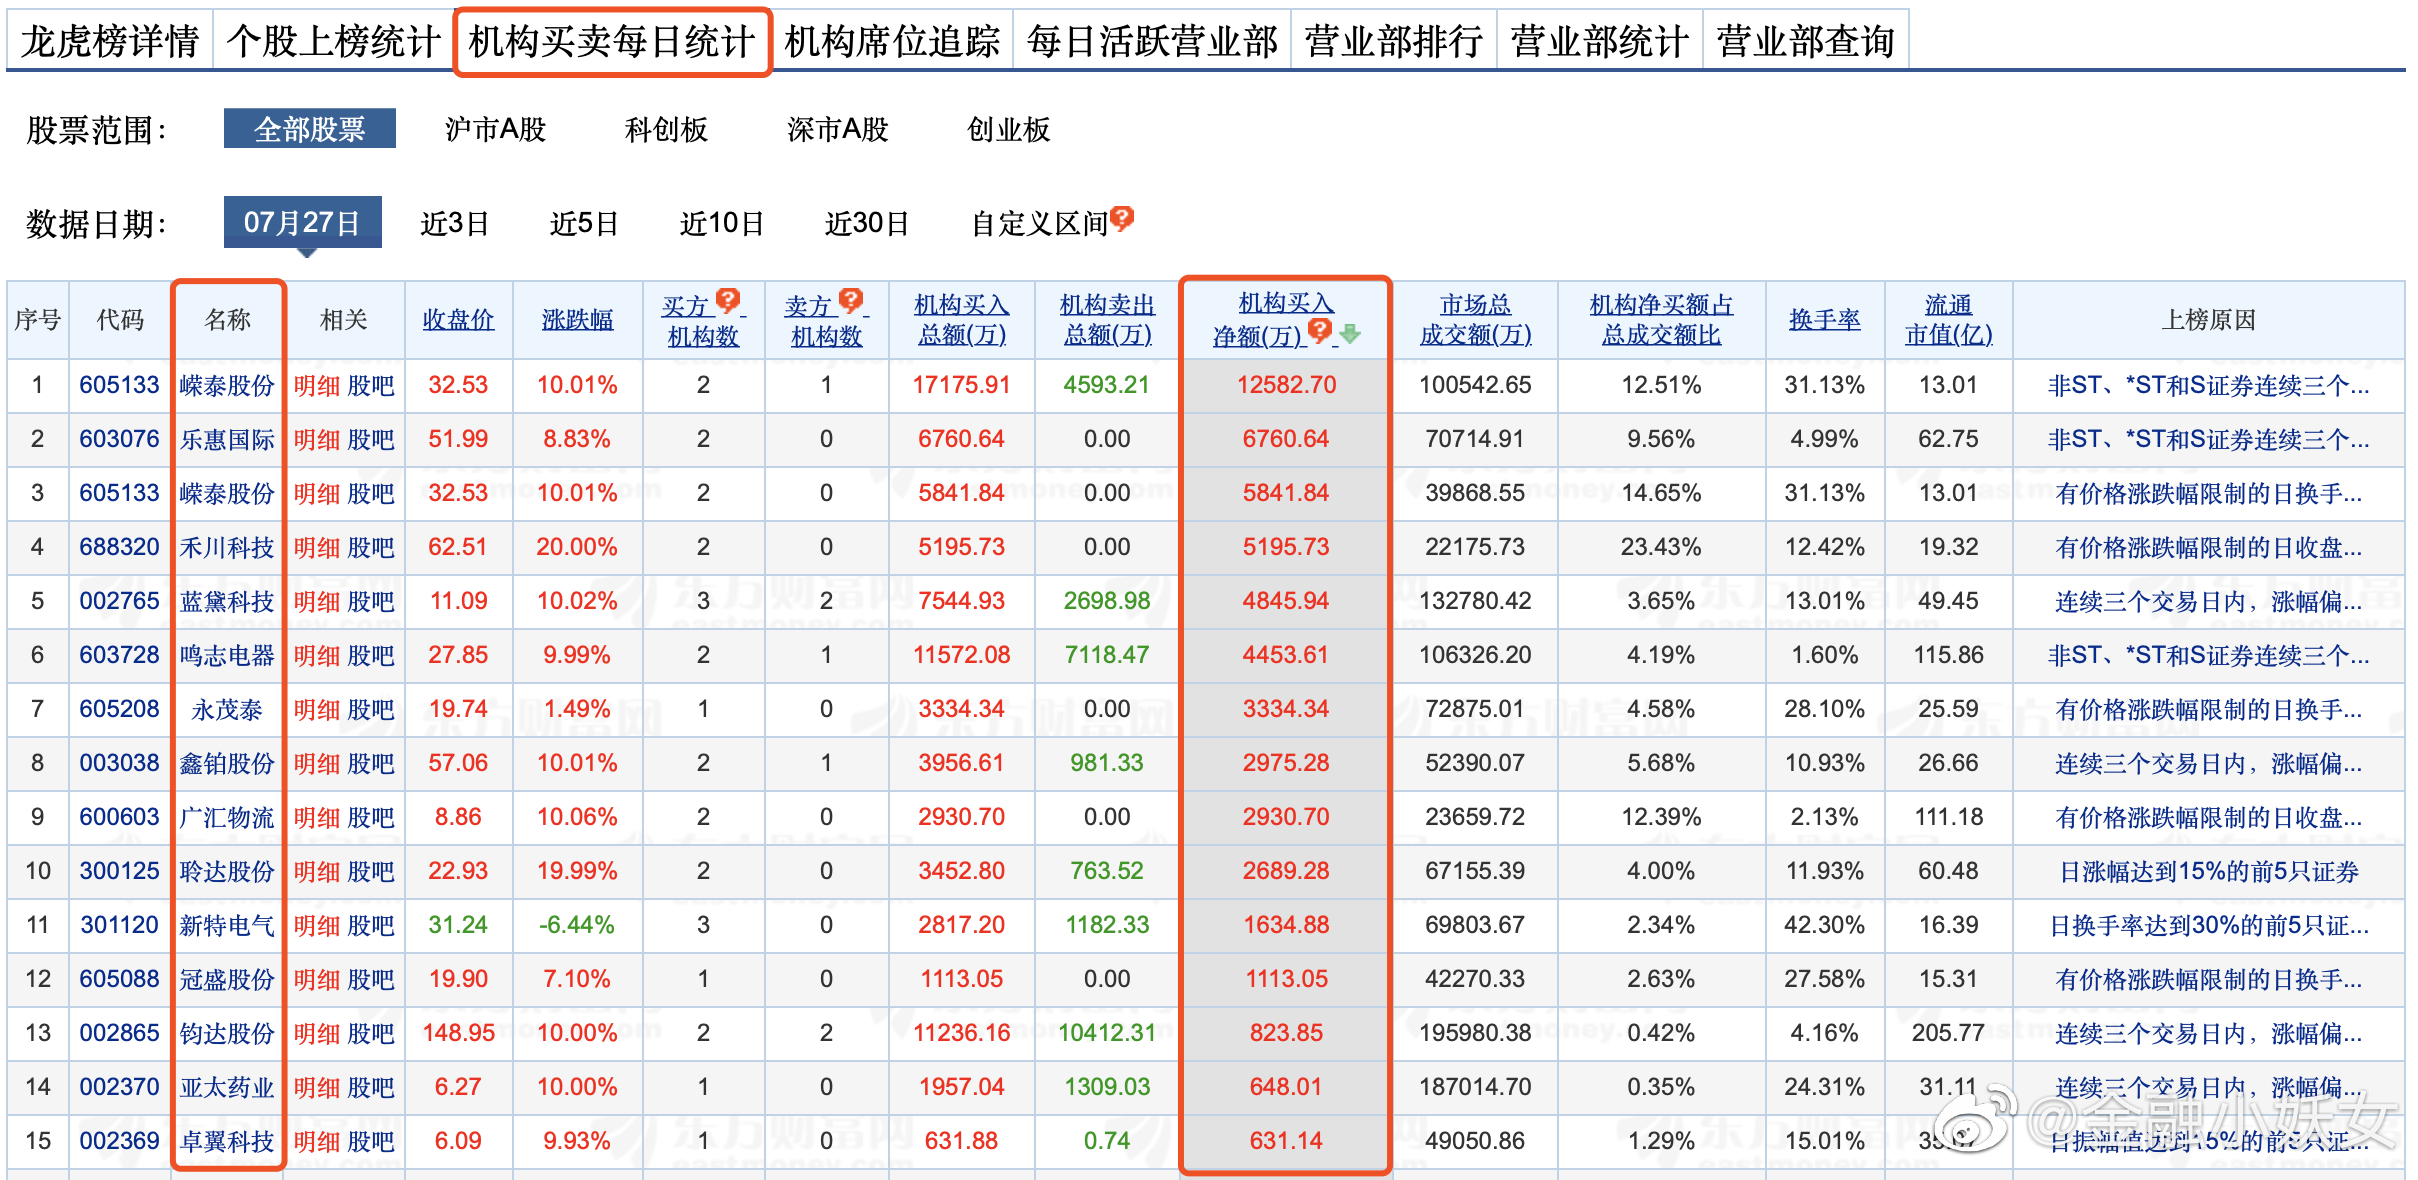Open stock code 605208 link
The width and height of the screenshot is (2418, 1180).
[119, 709]
